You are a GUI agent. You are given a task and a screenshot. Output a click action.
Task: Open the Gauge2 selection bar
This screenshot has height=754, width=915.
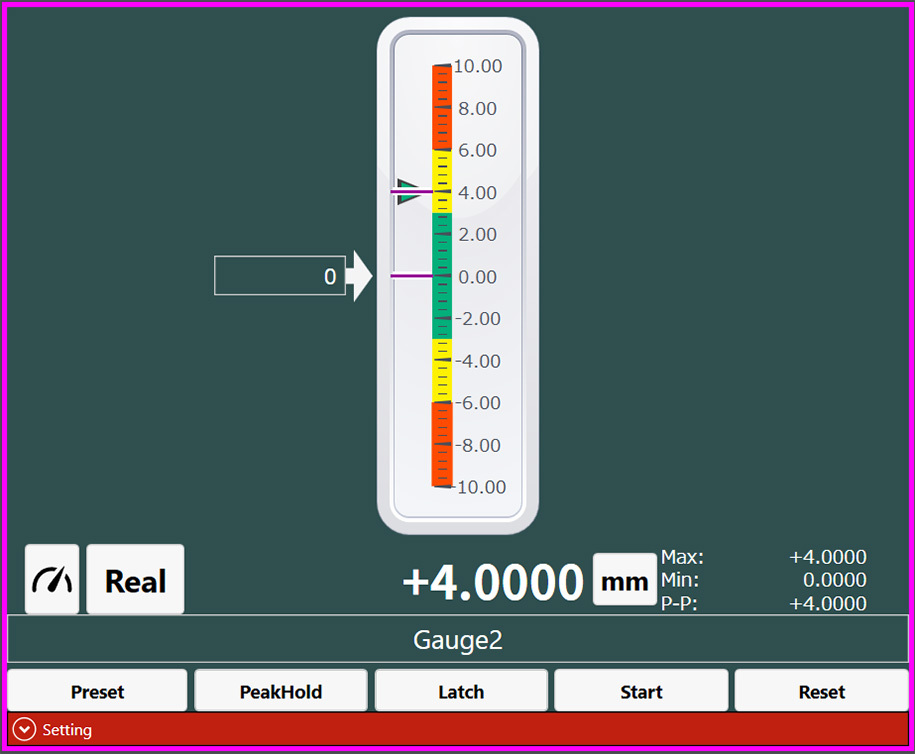[457, 640]
